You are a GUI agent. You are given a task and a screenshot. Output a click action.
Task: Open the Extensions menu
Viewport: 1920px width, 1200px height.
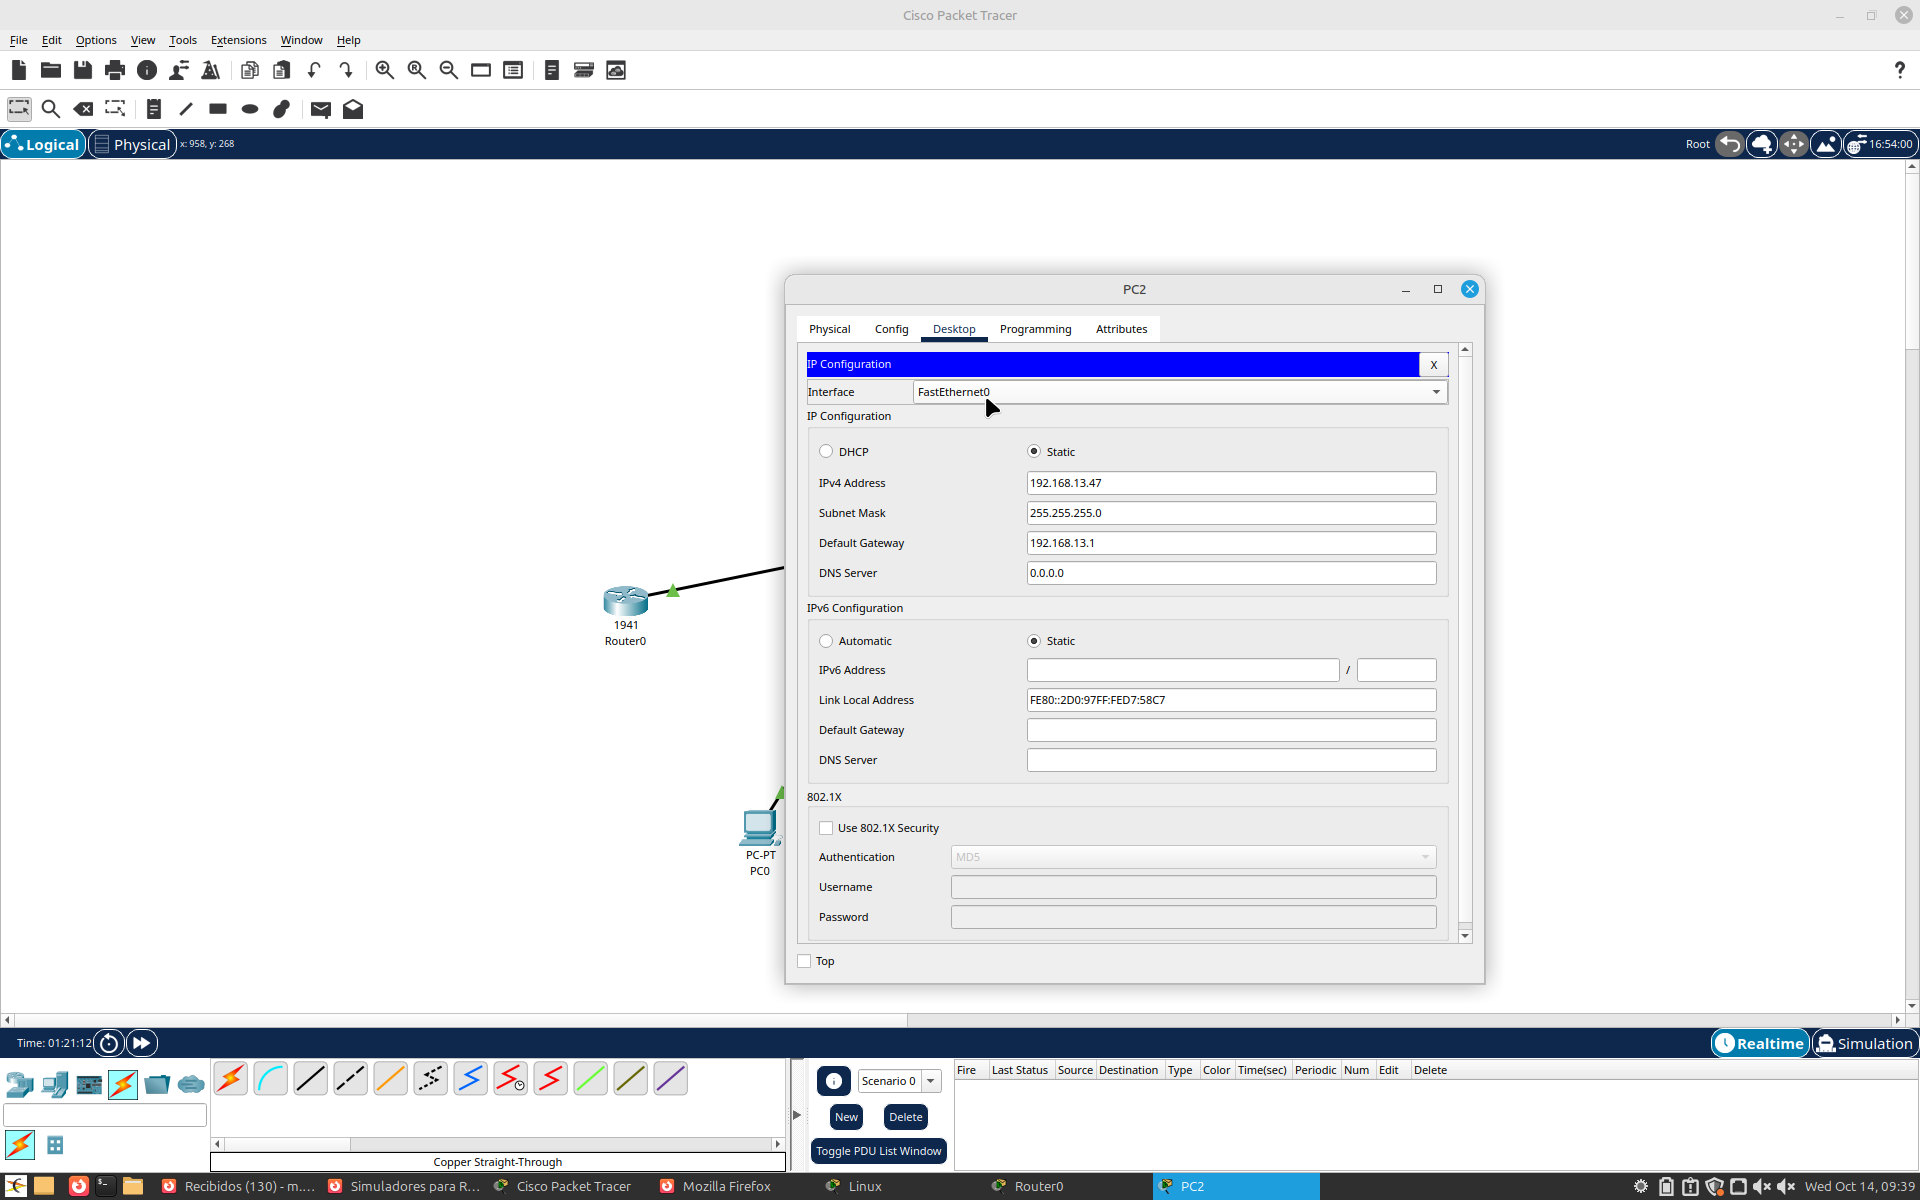coord(238,40)
